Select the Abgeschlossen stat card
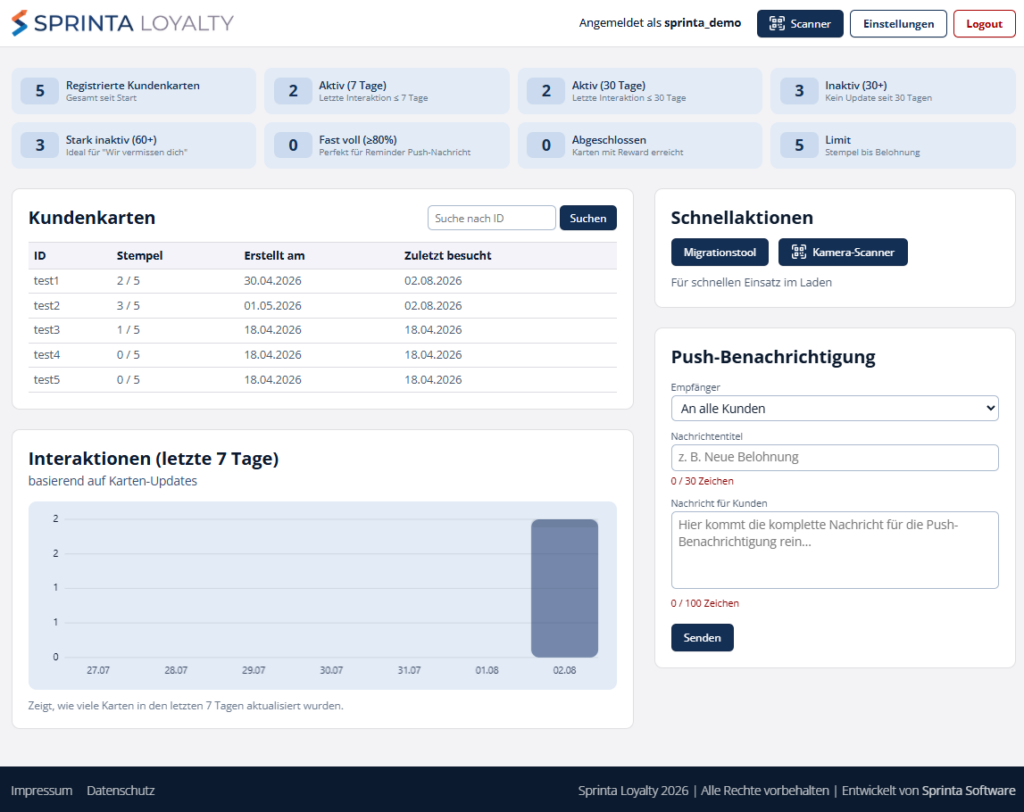This screenshot has width=1024, height=812. (x=640, y=145)
